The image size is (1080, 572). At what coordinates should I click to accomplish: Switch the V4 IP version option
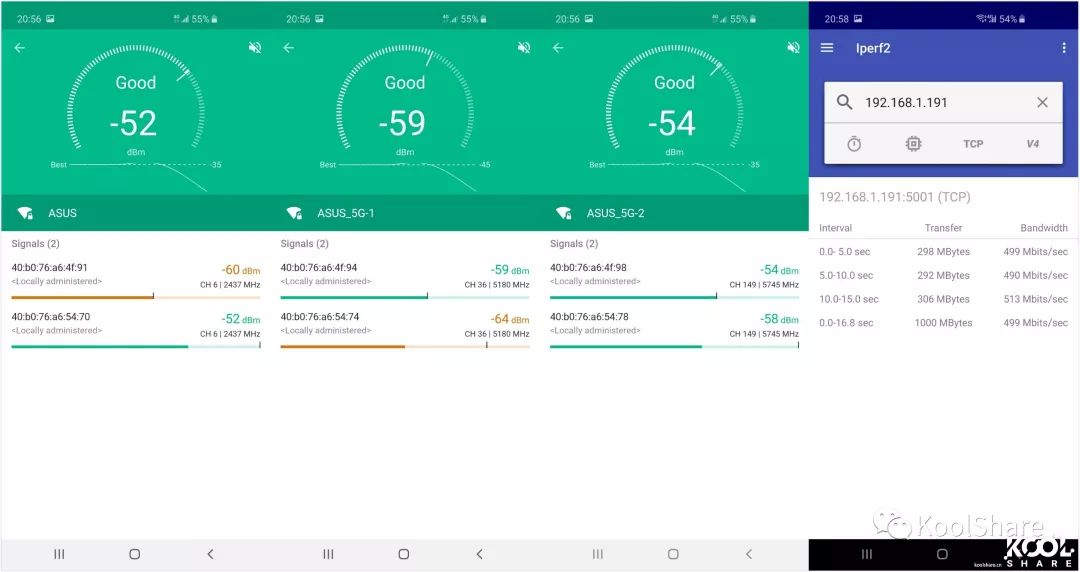(1032, 143)
